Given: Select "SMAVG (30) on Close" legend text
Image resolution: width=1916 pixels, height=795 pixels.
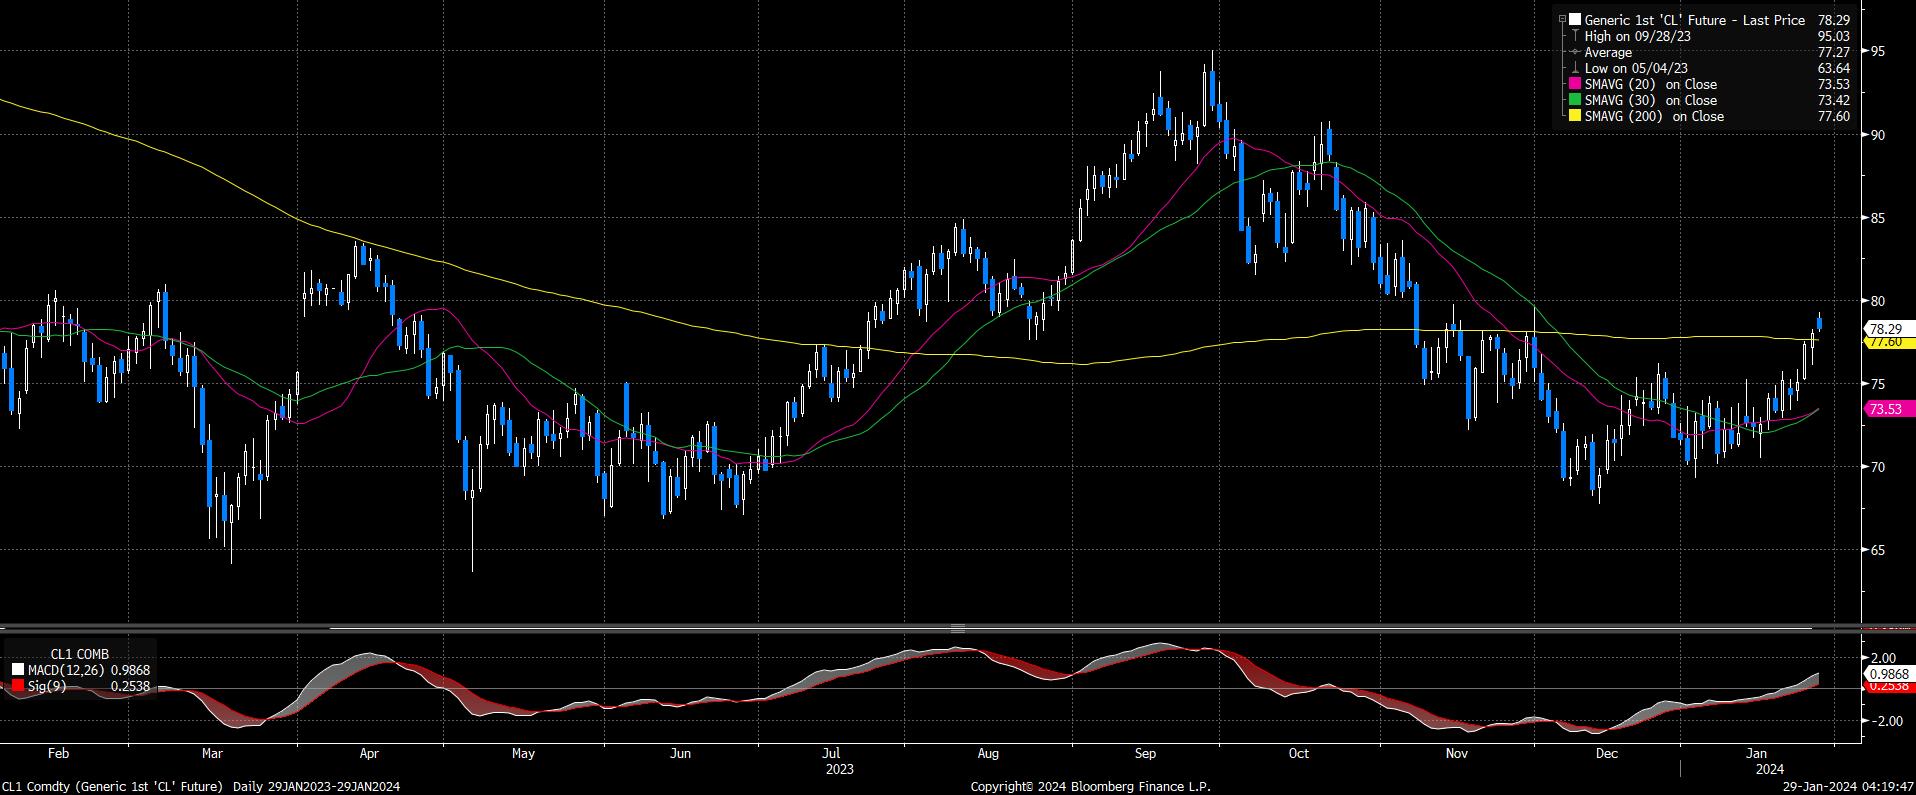Looking at the screenshot, I should (1651, 100).
